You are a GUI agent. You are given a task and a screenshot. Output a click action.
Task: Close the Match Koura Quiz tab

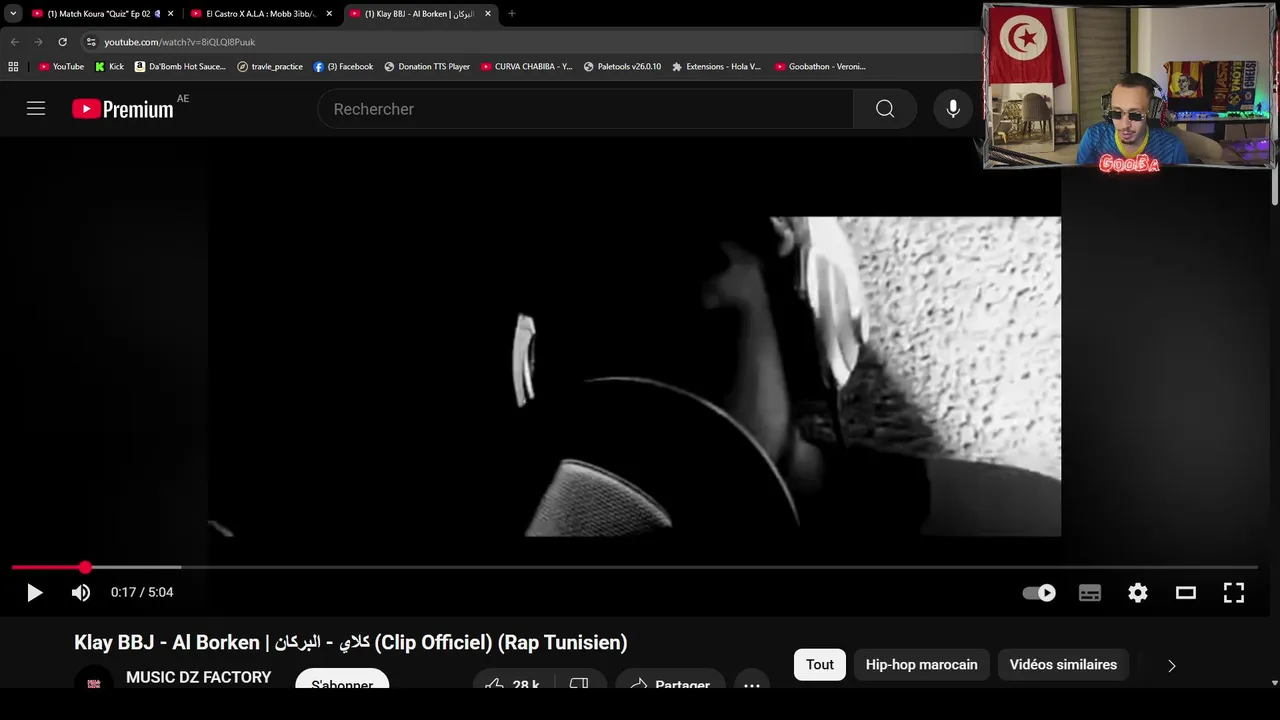coord(170,14)
